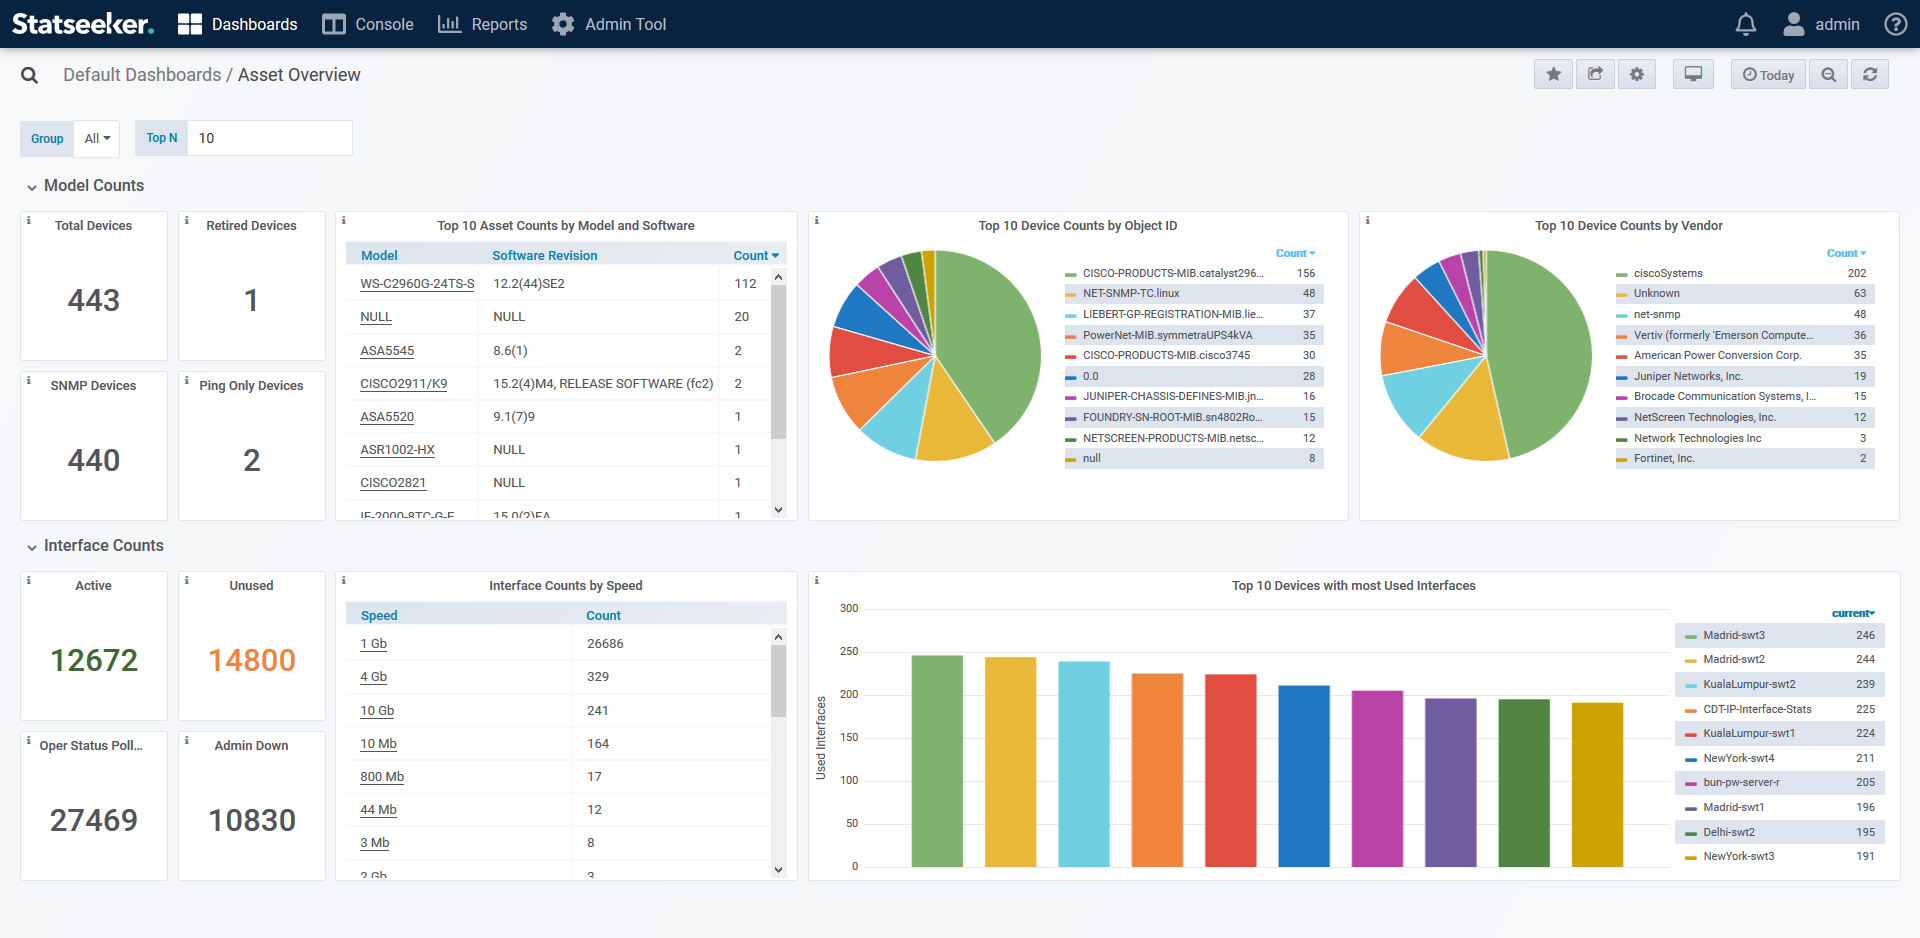Click the Madrid-swt3 green bar

point(937,761)
